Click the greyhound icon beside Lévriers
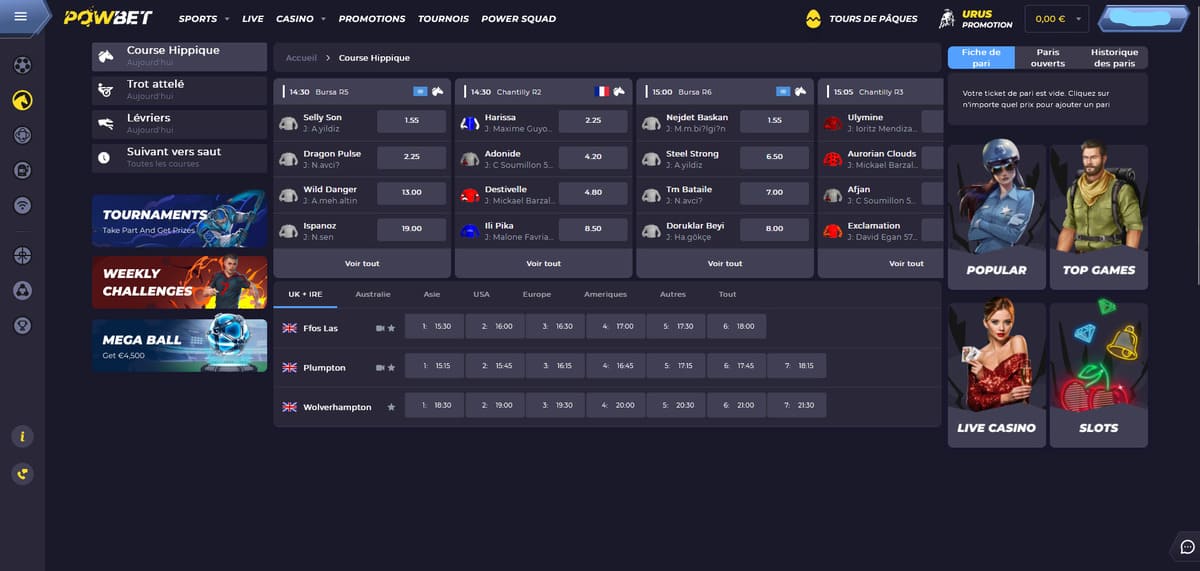Screen dimensions: 1200x571 pos(106,124)
